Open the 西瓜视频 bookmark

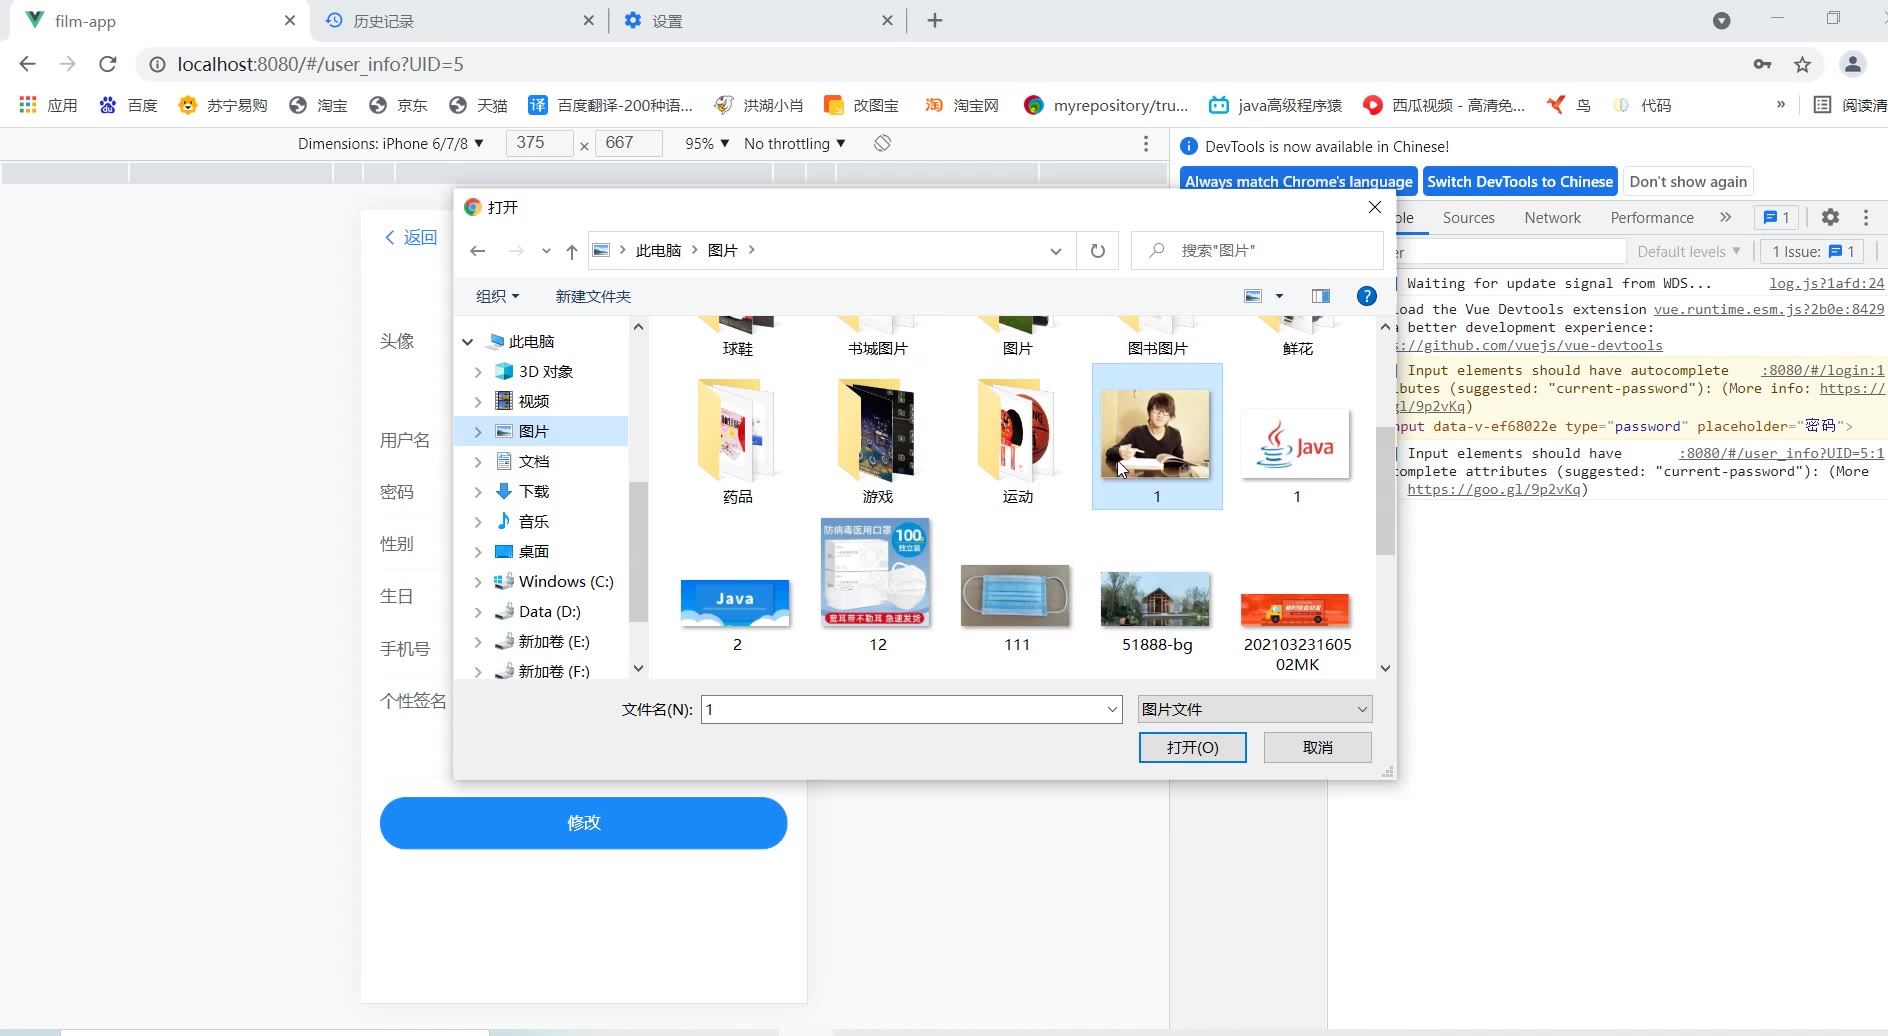[1444, 105]
